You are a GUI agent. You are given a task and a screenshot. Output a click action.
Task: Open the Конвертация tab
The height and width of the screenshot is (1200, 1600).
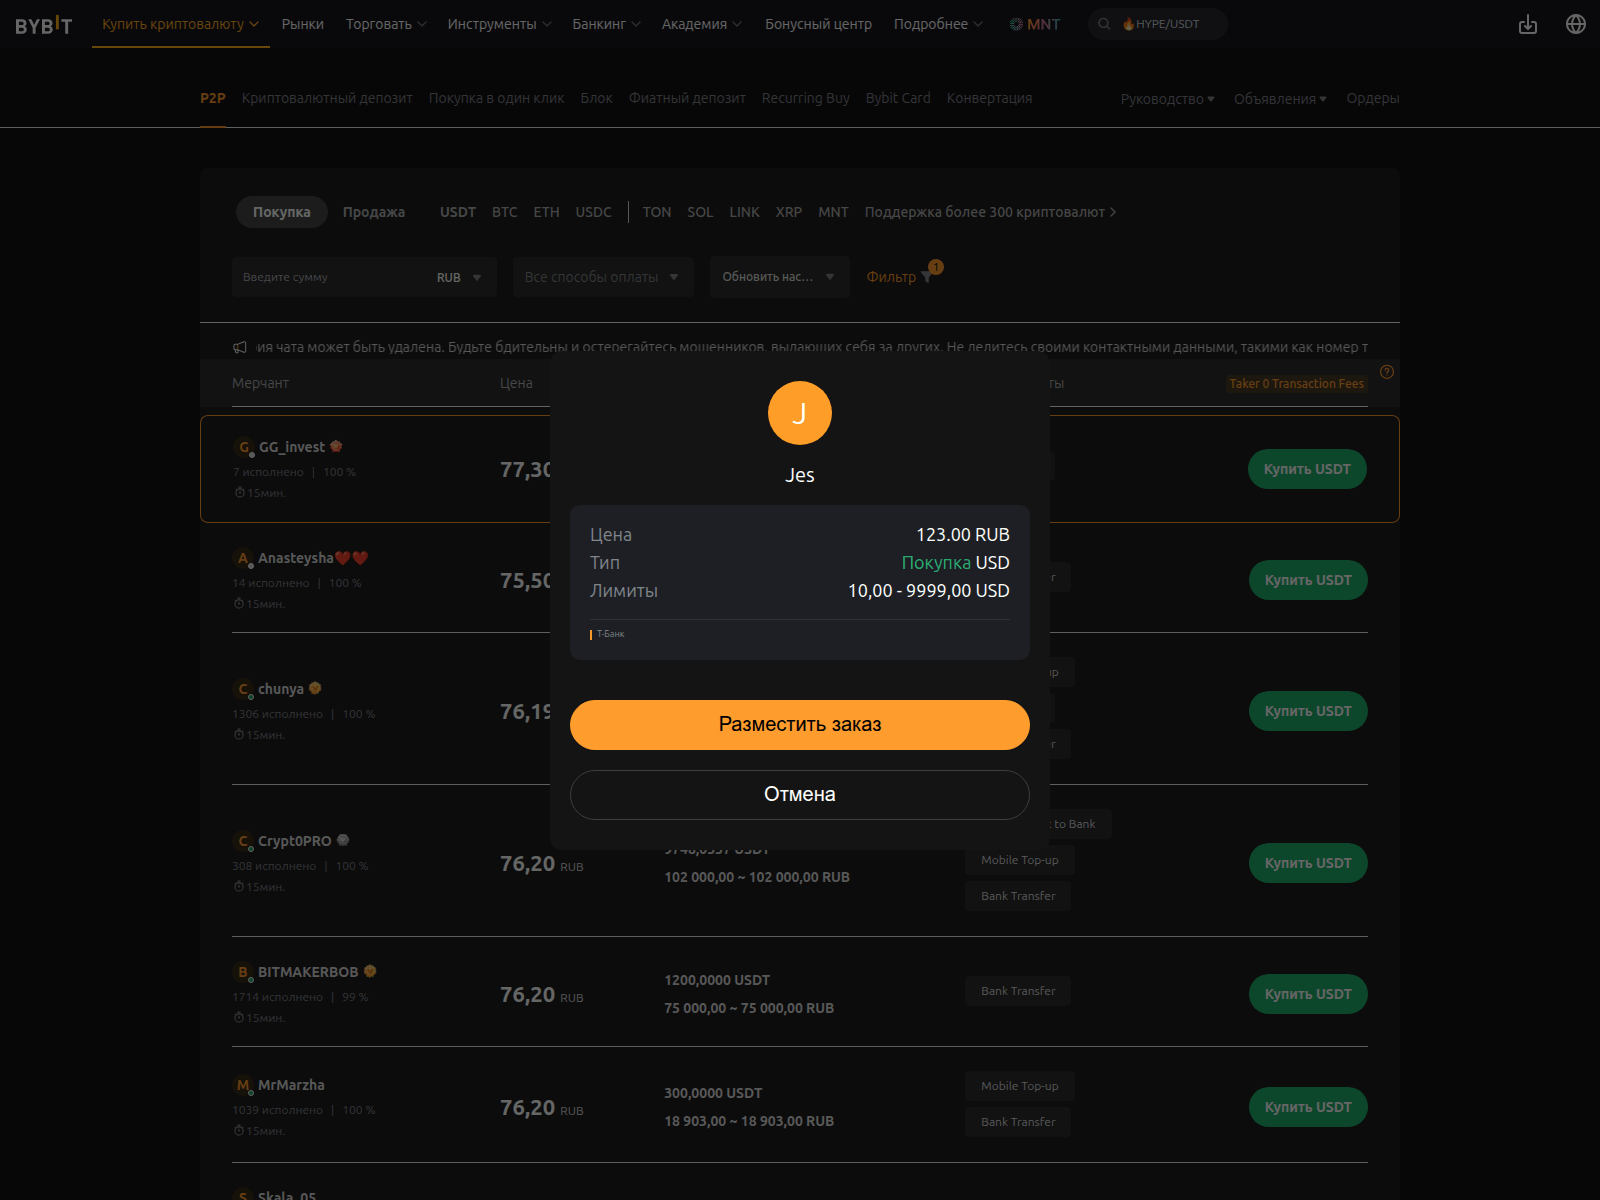click(989, 98)
